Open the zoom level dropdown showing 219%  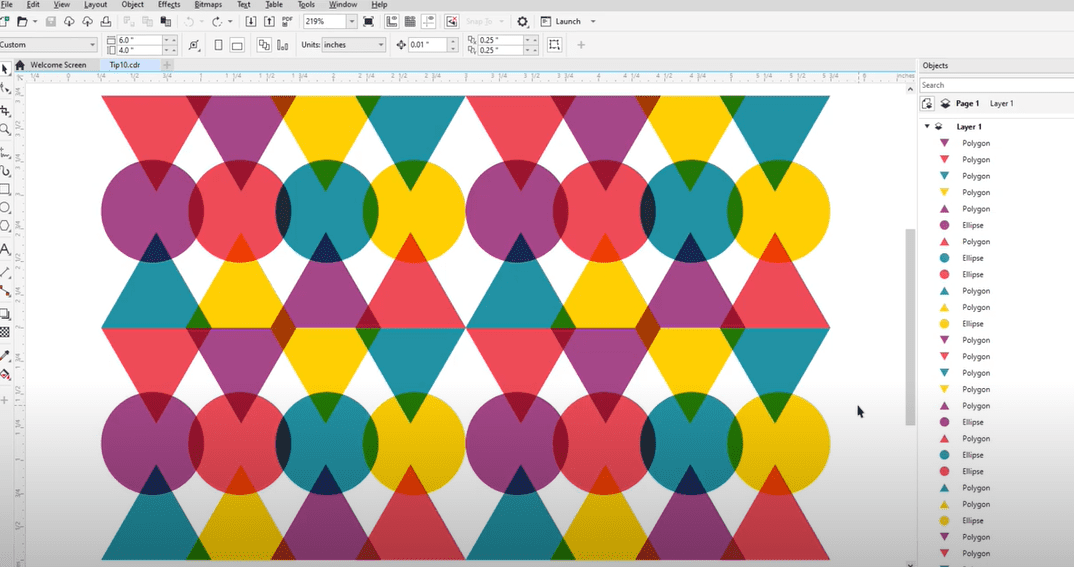coord(351,21)
